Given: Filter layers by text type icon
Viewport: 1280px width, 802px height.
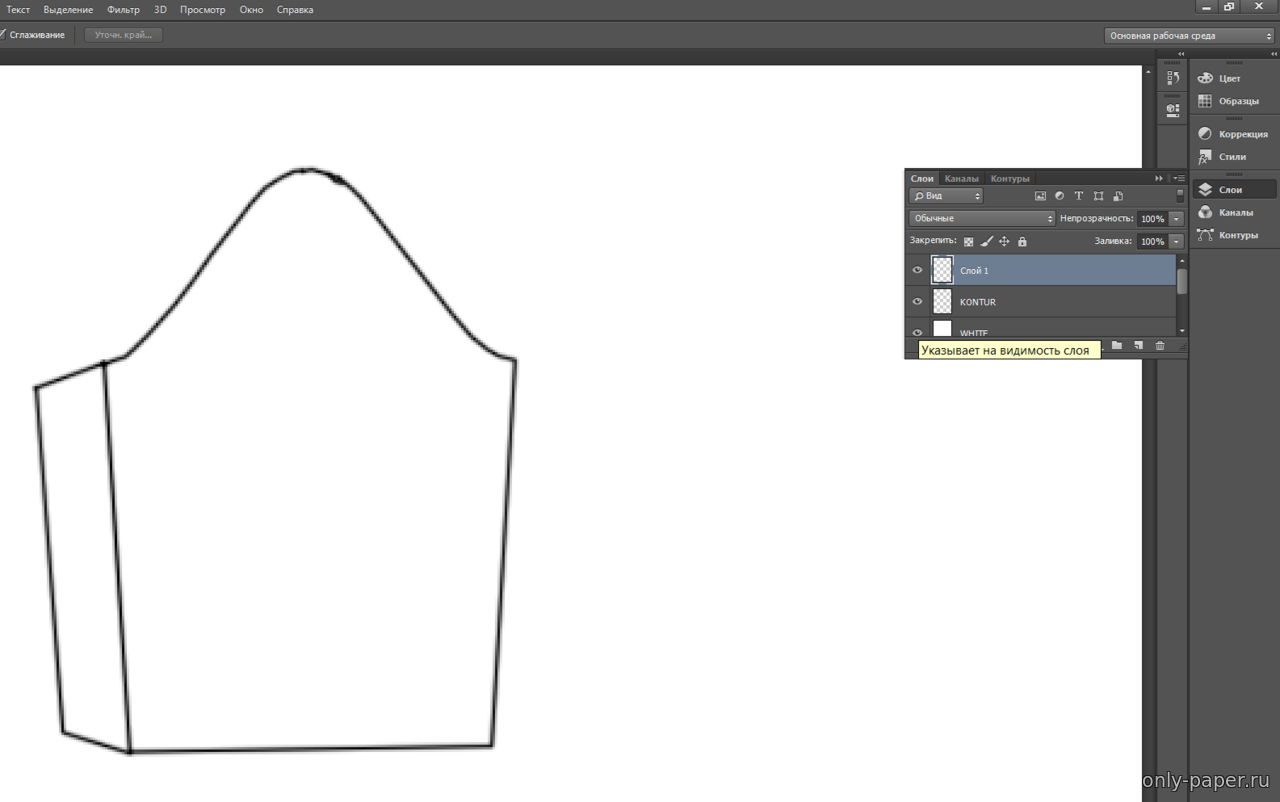Looking at the screenshot, I should (1079, 196).
